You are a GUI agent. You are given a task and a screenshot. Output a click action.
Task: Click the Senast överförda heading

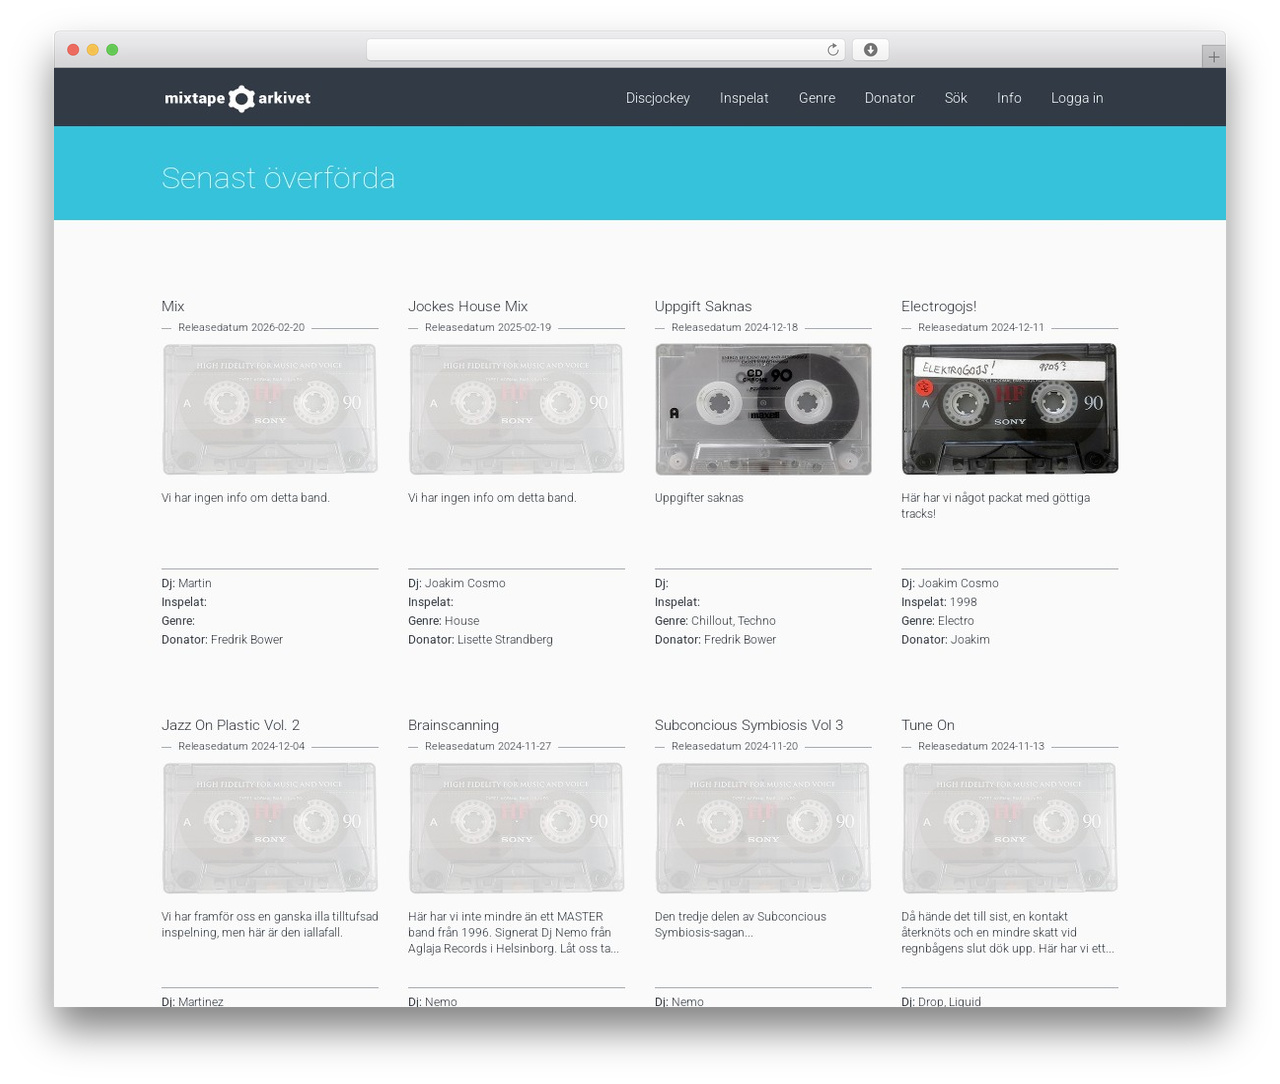tap(278, 178)
